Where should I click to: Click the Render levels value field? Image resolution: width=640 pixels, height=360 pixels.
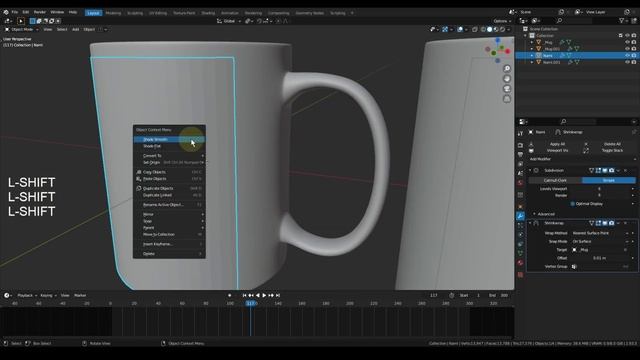point(600,196)
